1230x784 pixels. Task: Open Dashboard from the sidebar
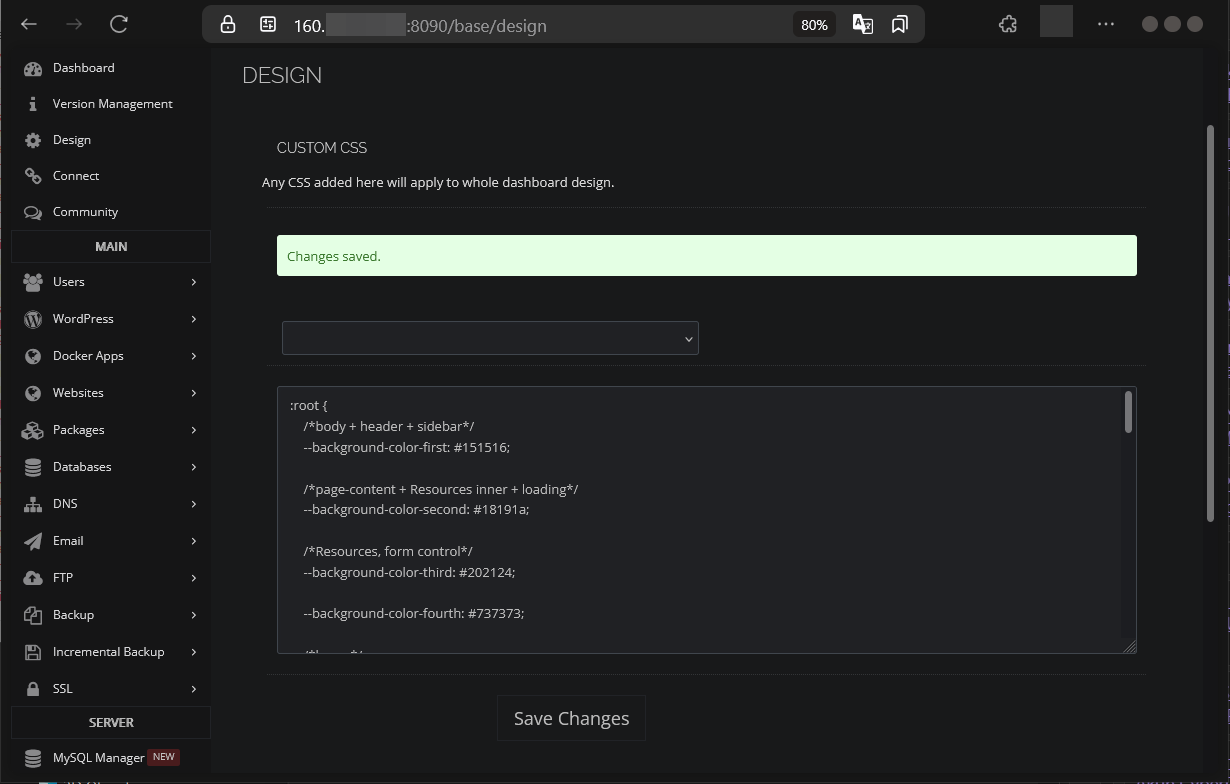pyautogui.click(x=83, y=68)
